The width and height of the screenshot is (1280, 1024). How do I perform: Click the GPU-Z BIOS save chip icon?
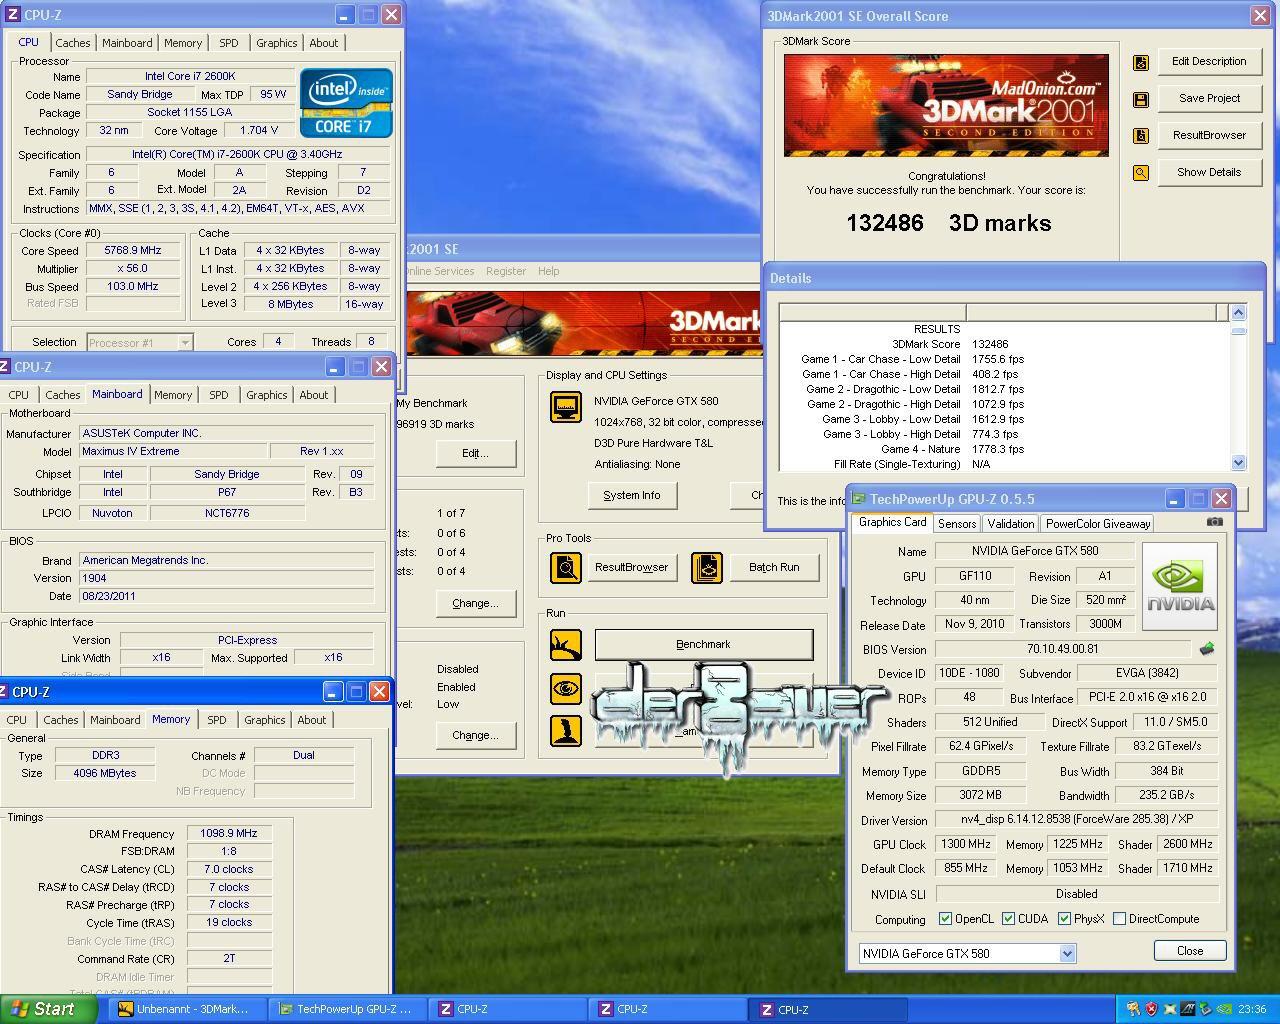pos(1207,649)
